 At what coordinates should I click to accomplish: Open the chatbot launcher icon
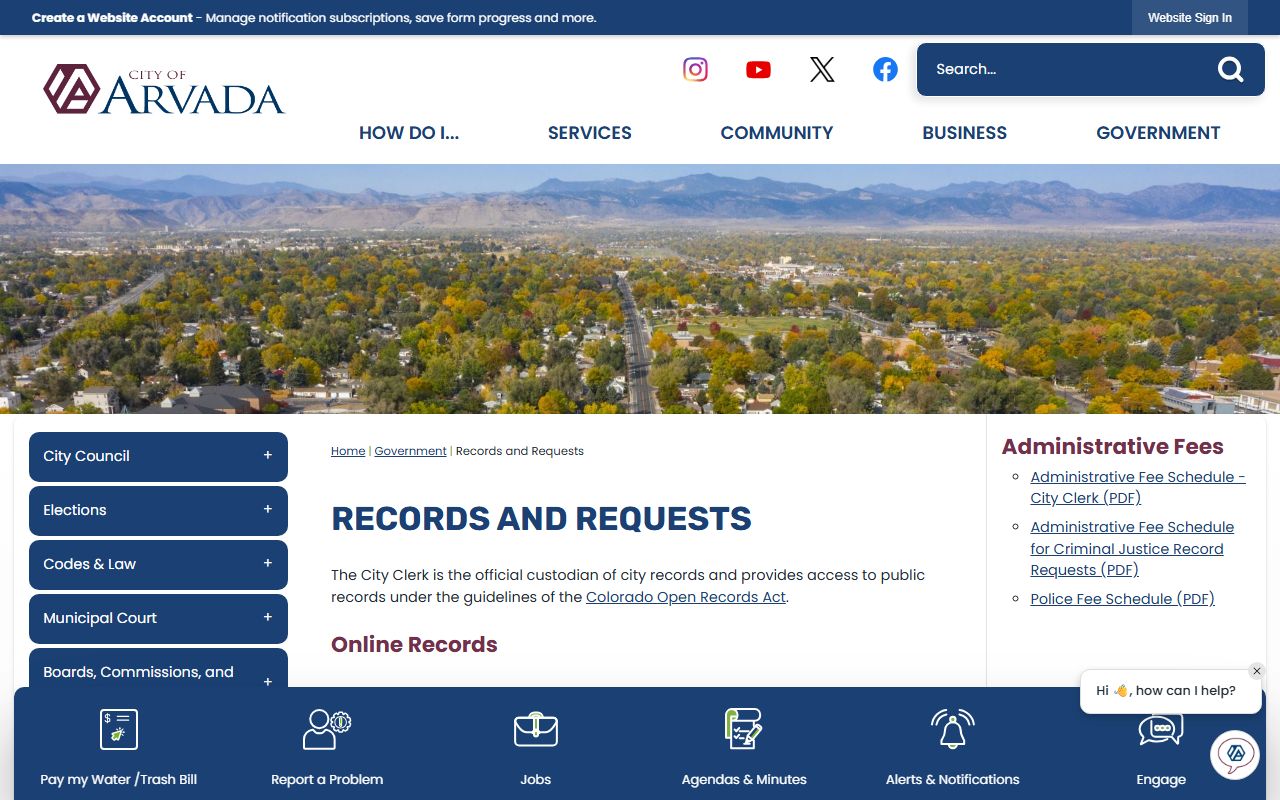pyautogui.click(x=1235, y=754)
